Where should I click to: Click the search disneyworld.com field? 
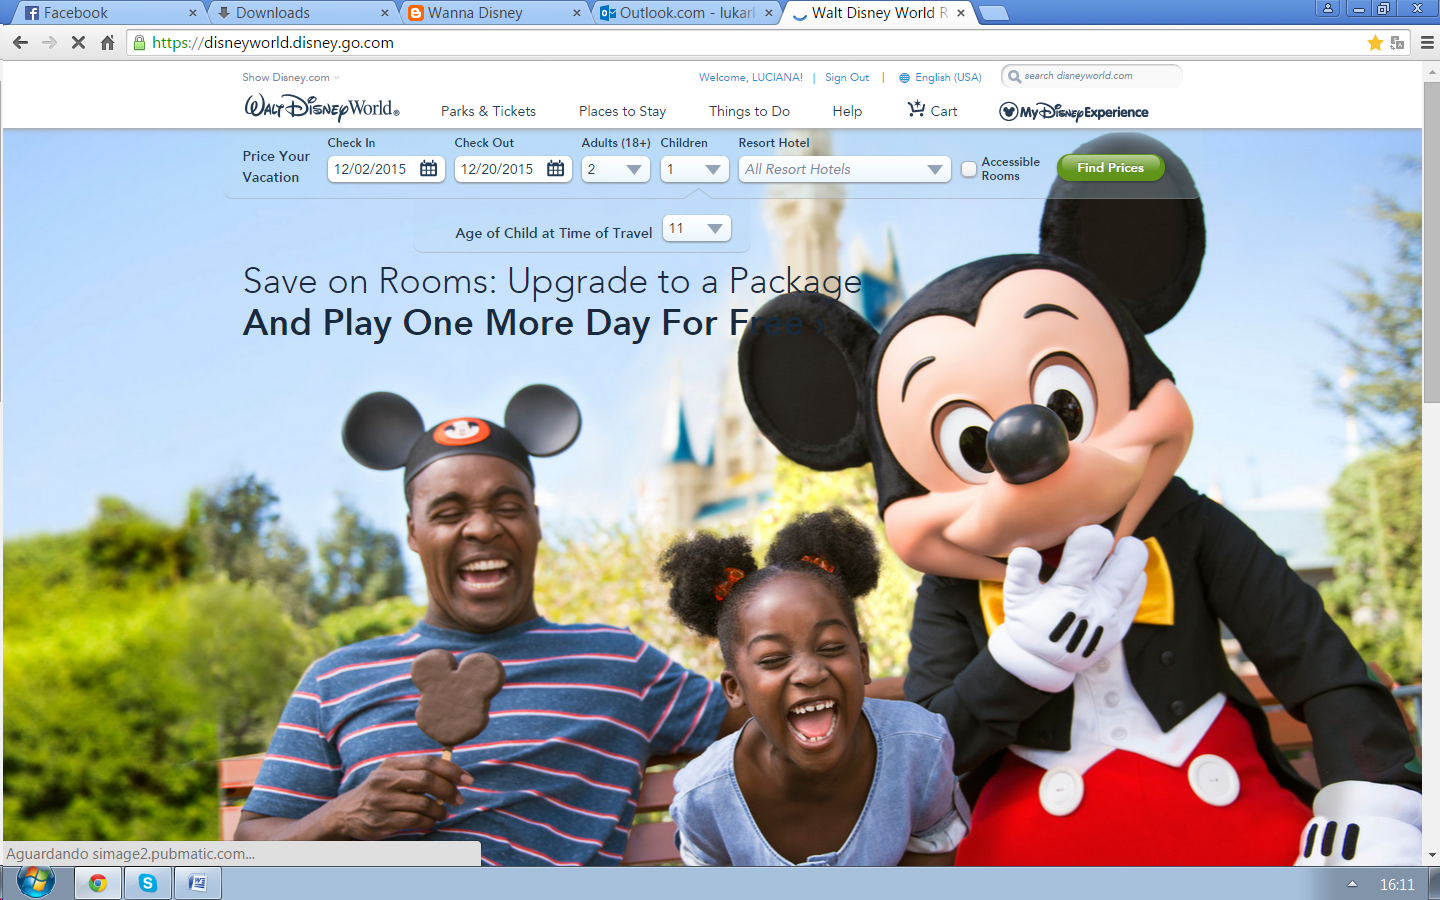(1092, 76)
